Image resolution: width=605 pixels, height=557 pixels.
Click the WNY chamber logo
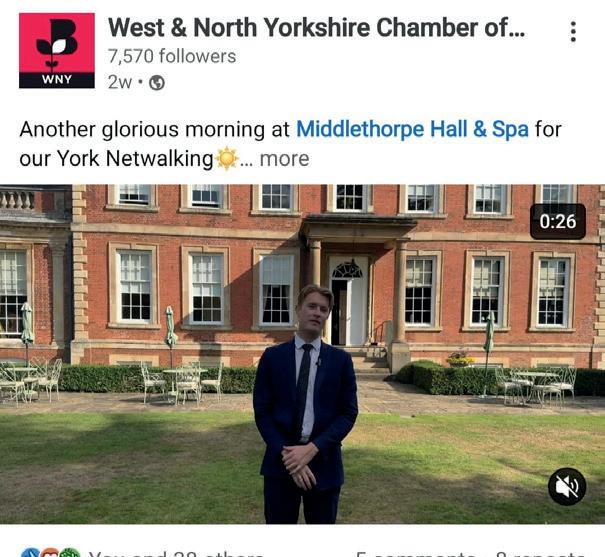[x=57, y=51]
